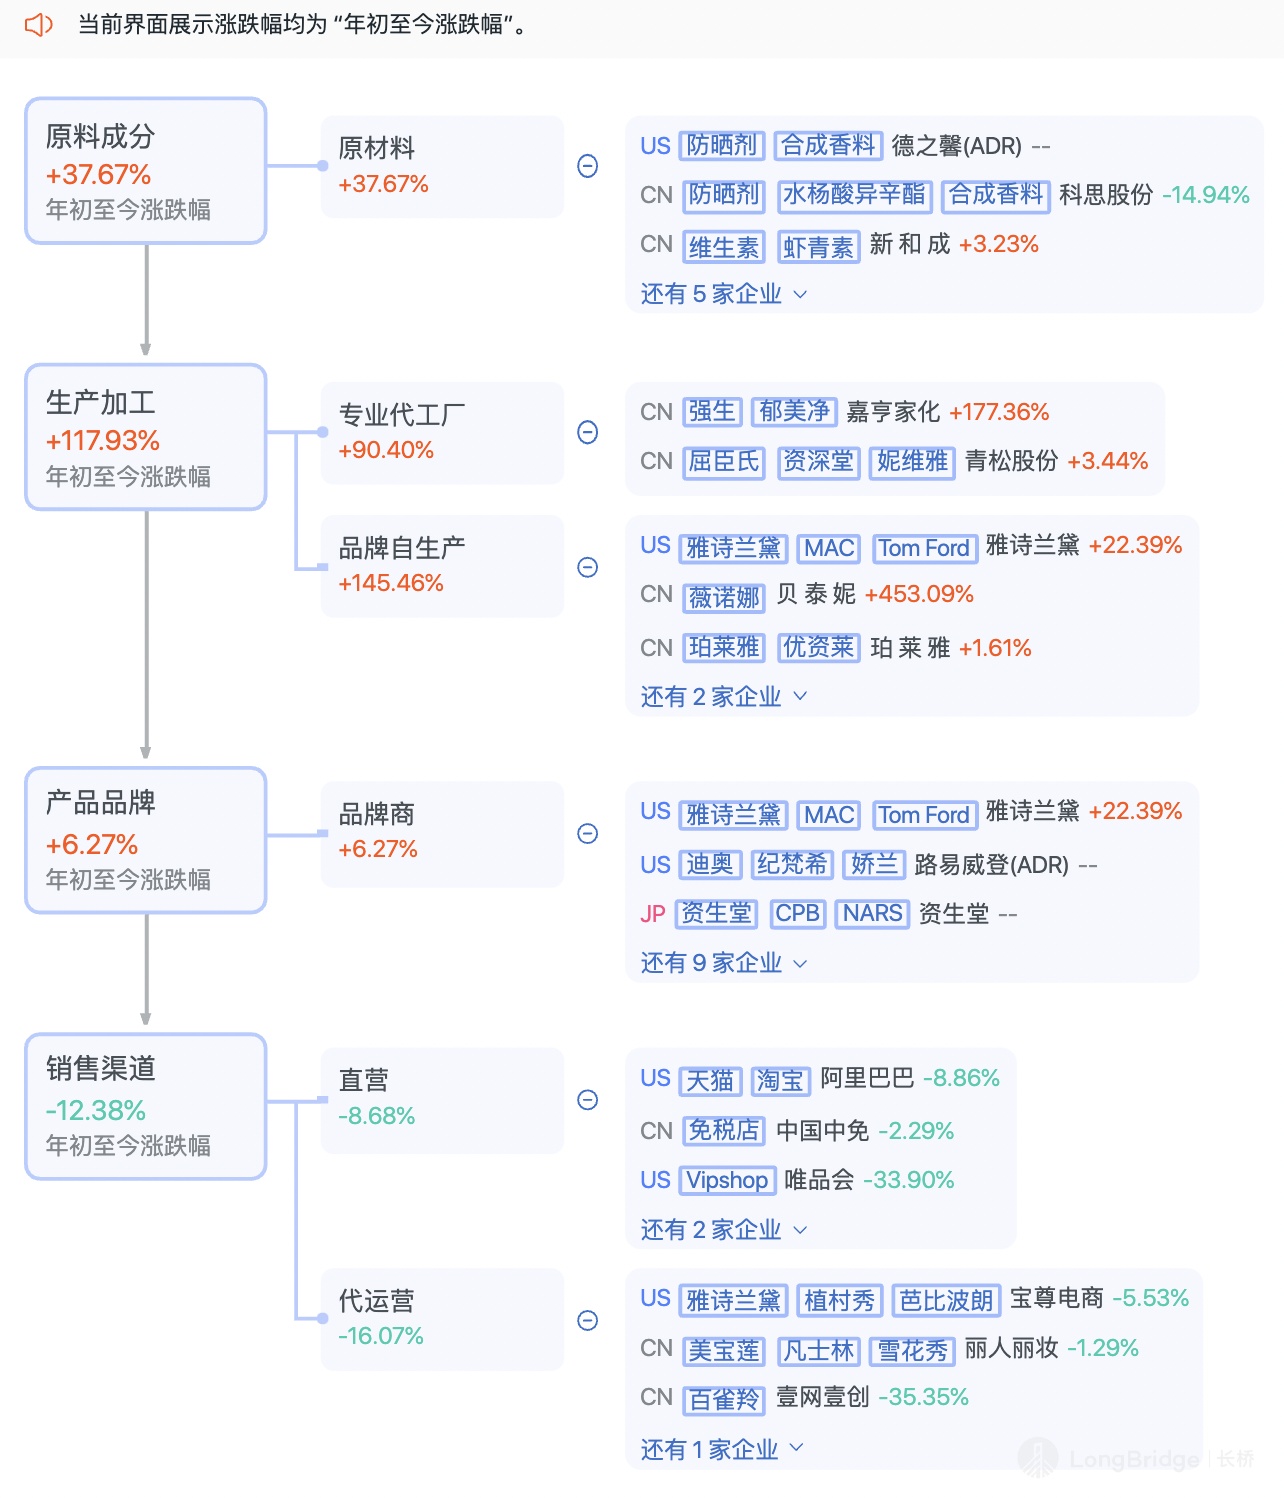Collapse the 代运营 company list
The width and height of the screenshot is (1284, 1498).
(588, 1320)
